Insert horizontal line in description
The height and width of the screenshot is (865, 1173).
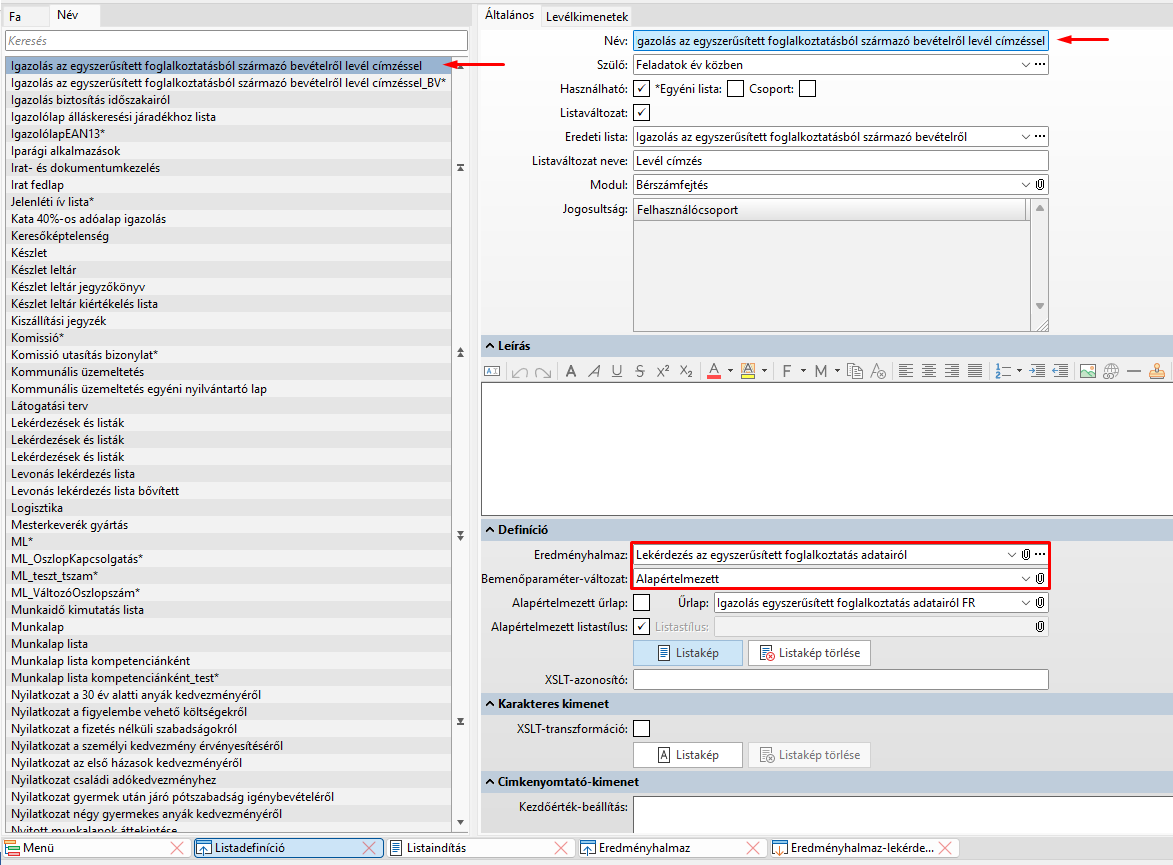[1134, 371]
